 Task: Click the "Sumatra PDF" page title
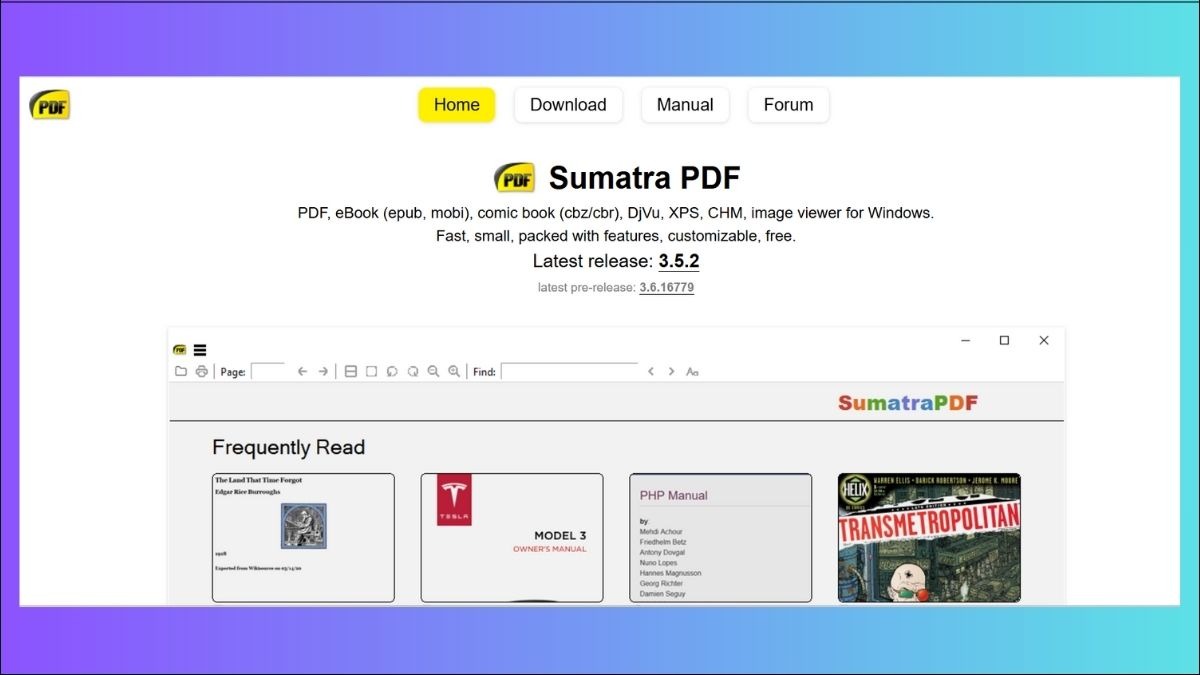[x=644, y=178]
